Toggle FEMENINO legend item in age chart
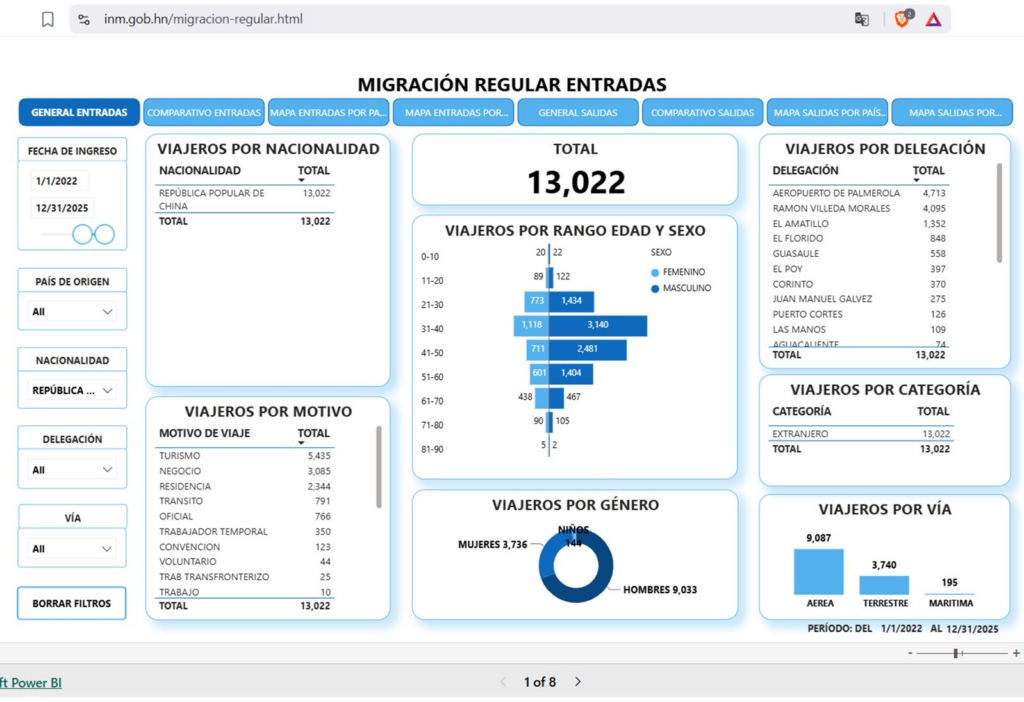 tap(678, 272)
